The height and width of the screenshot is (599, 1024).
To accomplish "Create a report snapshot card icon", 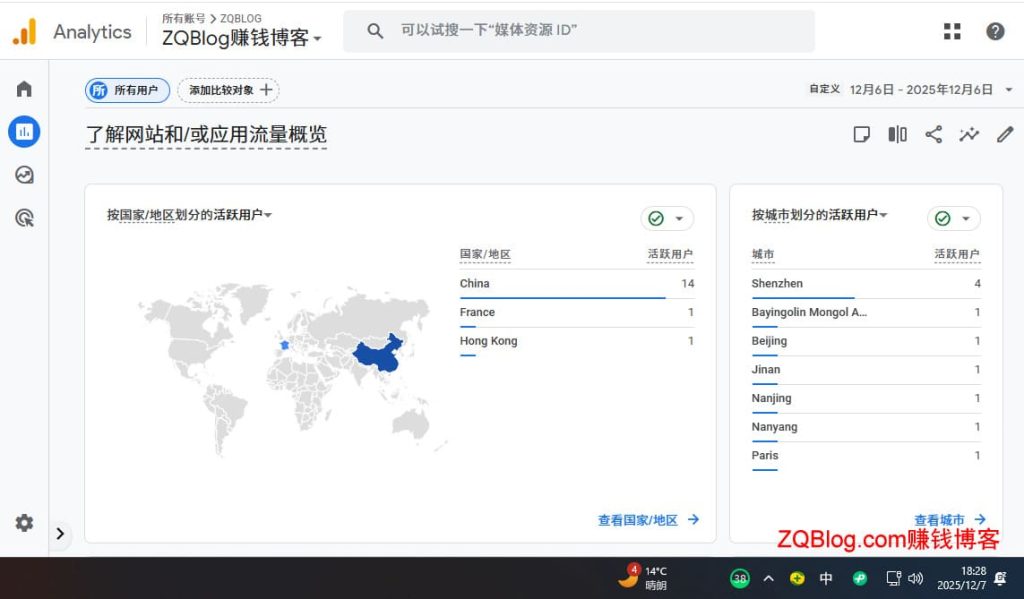I will [861, 133].
